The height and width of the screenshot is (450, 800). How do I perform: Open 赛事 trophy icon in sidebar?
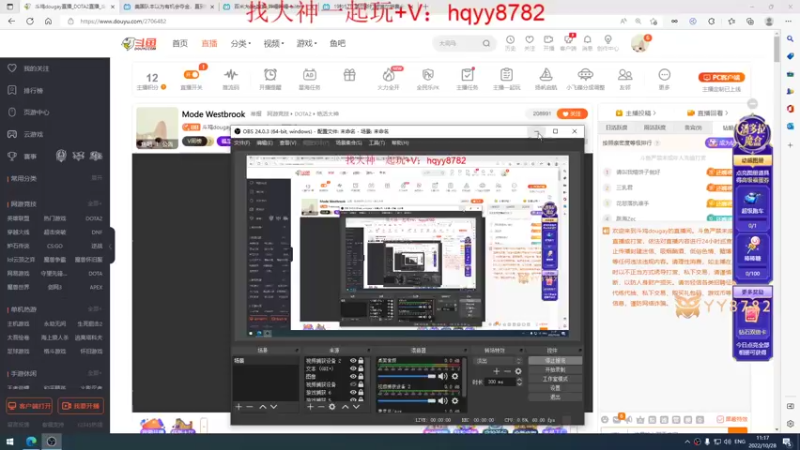[12, 156]
